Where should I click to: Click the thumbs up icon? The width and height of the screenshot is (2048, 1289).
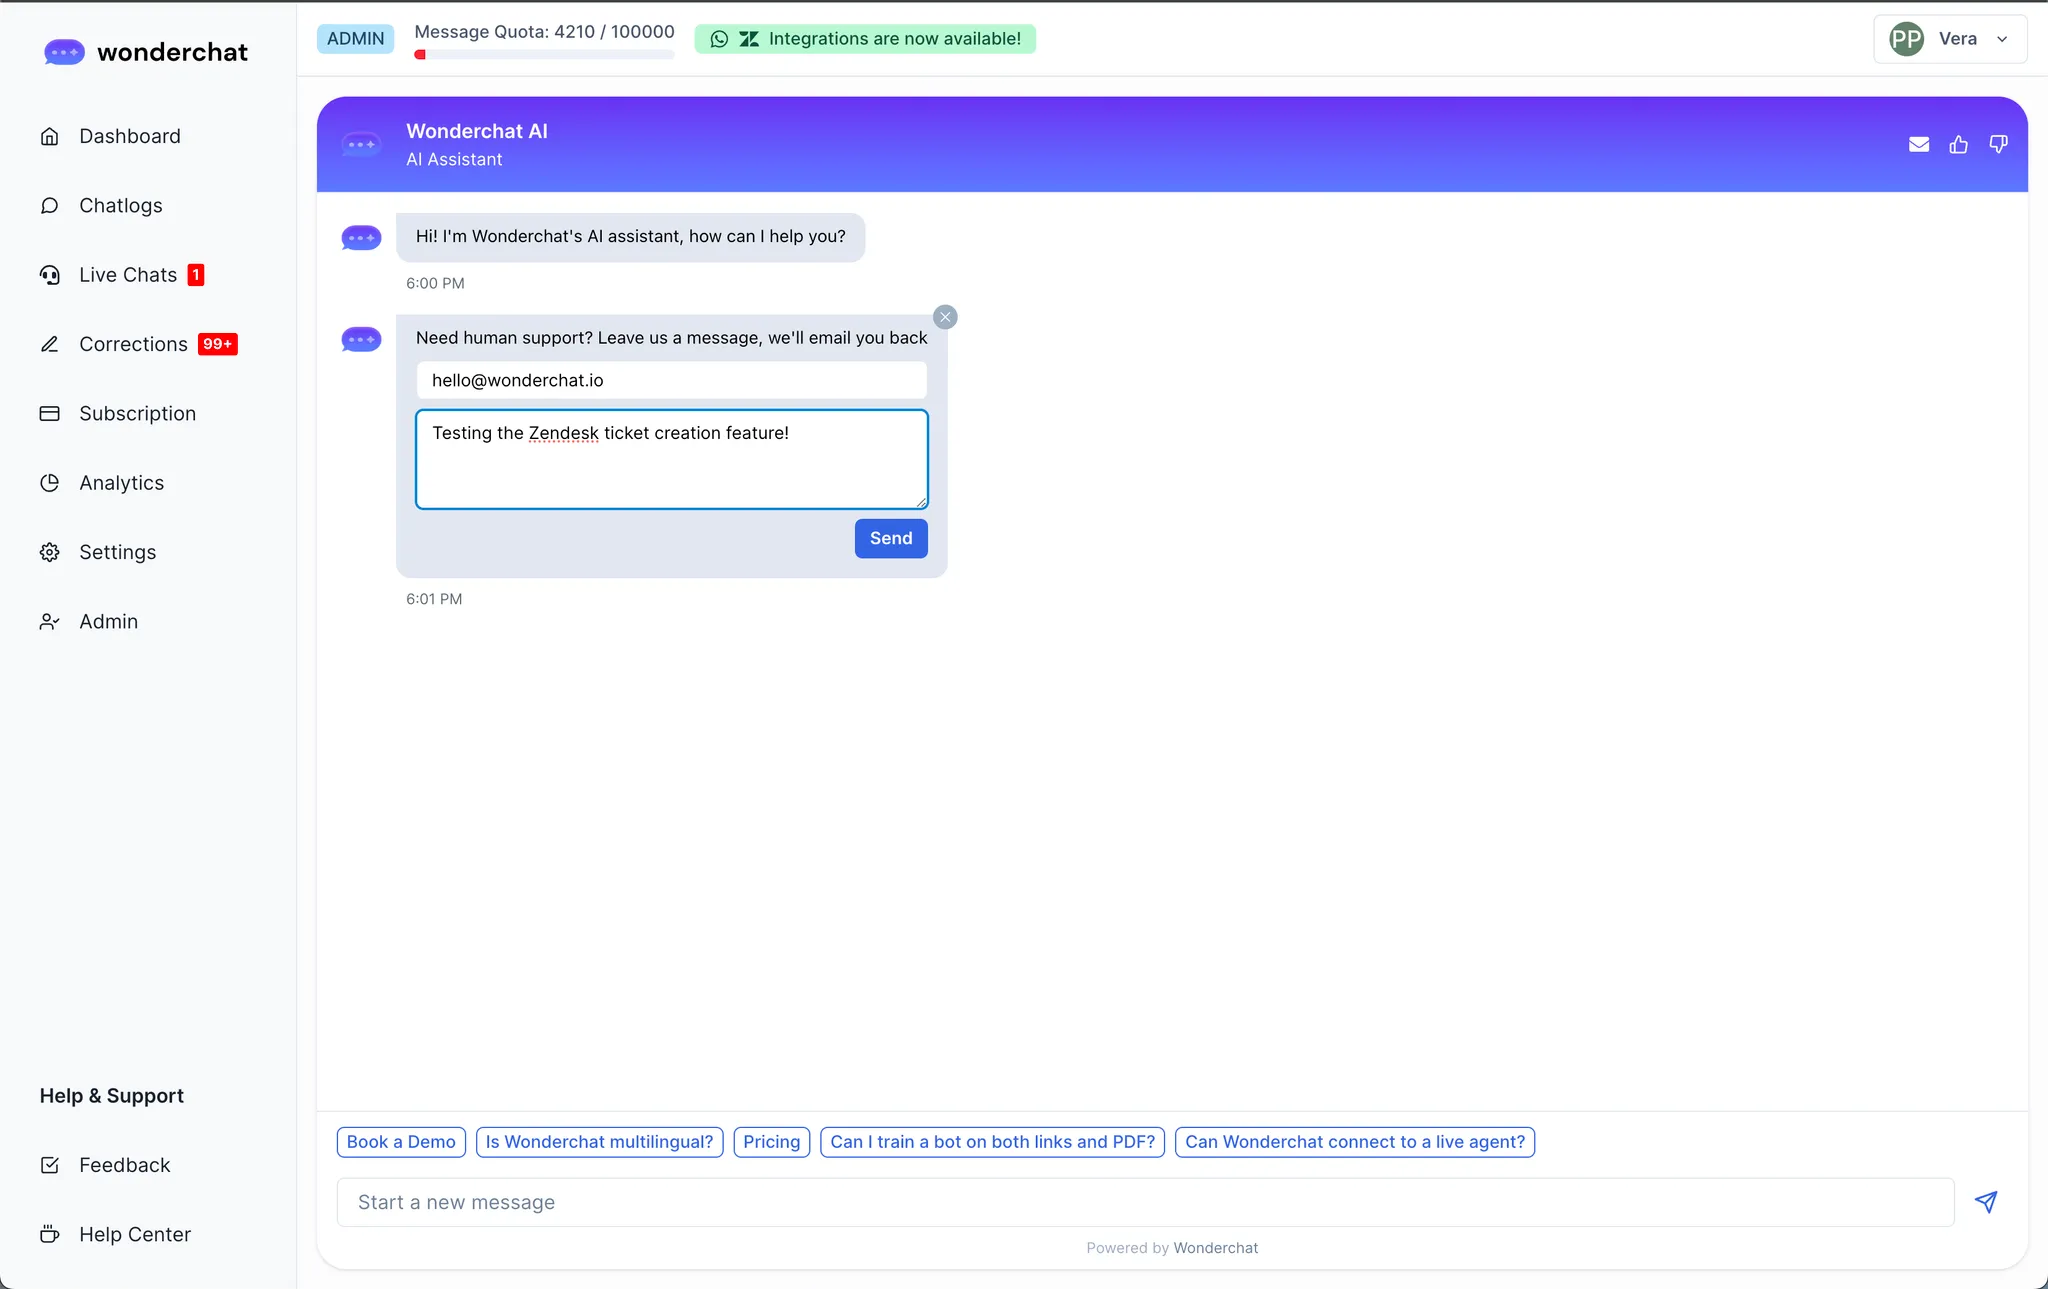click(1958, 144)
